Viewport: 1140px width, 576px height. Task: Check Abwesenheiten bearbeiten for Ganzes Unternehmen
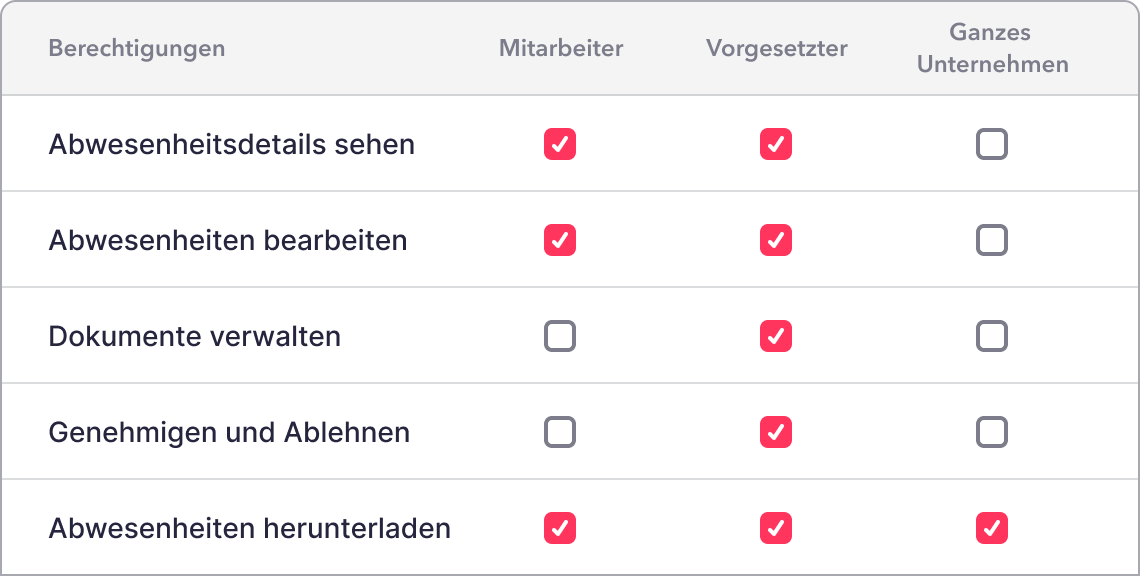click(992, 241)
